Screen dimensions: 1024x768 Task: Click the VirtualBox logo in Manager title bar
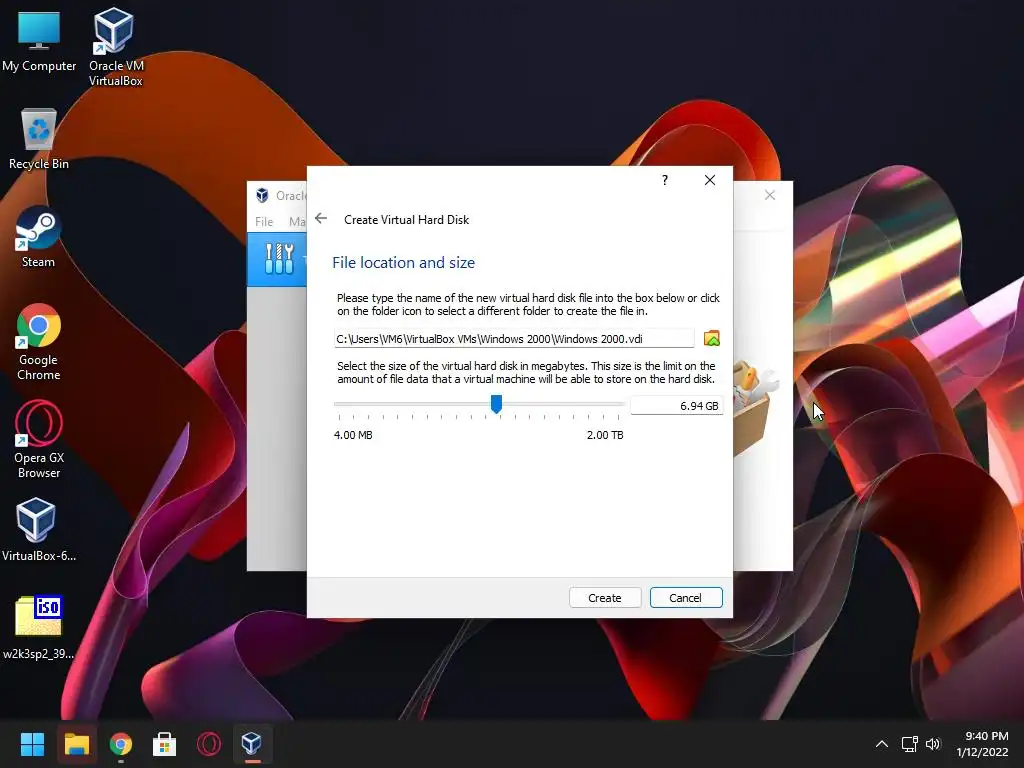point(262,195)
